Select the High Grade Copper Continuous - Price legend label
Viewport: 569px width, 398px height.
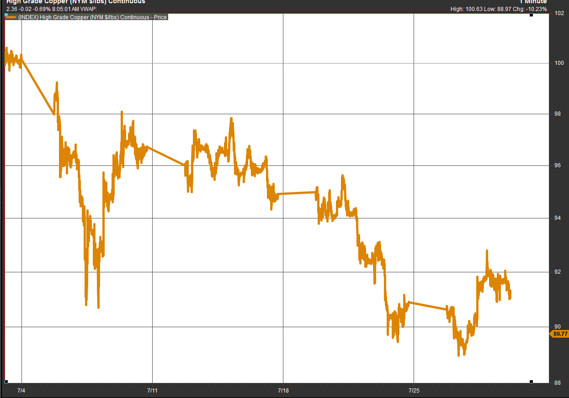(92, 17)
